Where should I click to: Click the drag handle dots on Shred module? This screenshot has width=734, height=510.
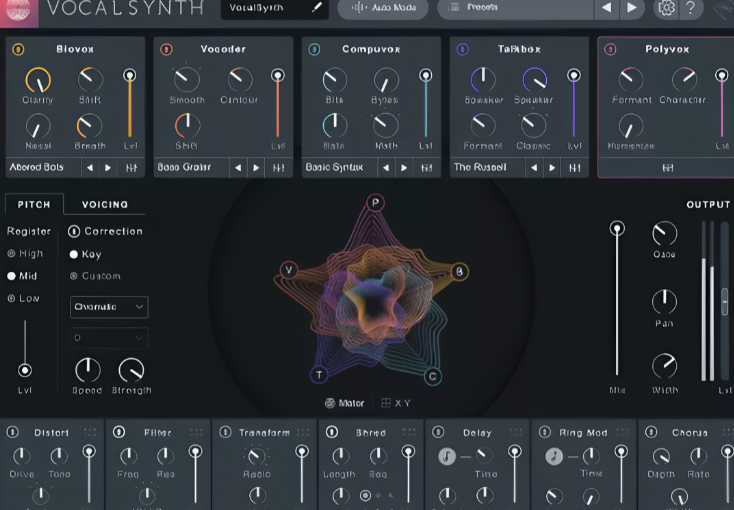pos(409,432)
